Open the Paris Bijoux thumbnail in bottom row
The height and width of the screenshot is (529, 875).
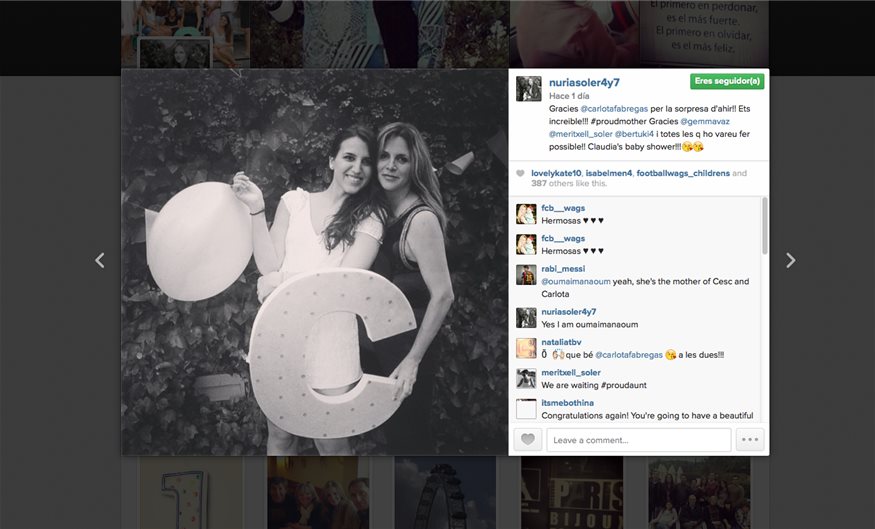pos(572,493)
